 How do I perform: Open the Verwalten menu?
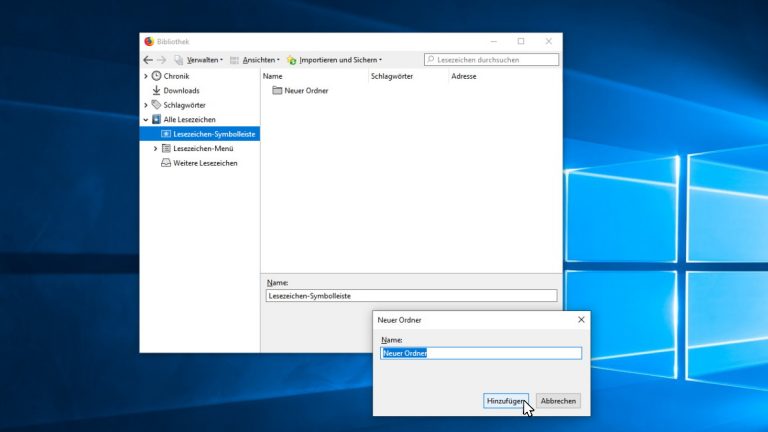pyautogui.click(x=203, y=60)
